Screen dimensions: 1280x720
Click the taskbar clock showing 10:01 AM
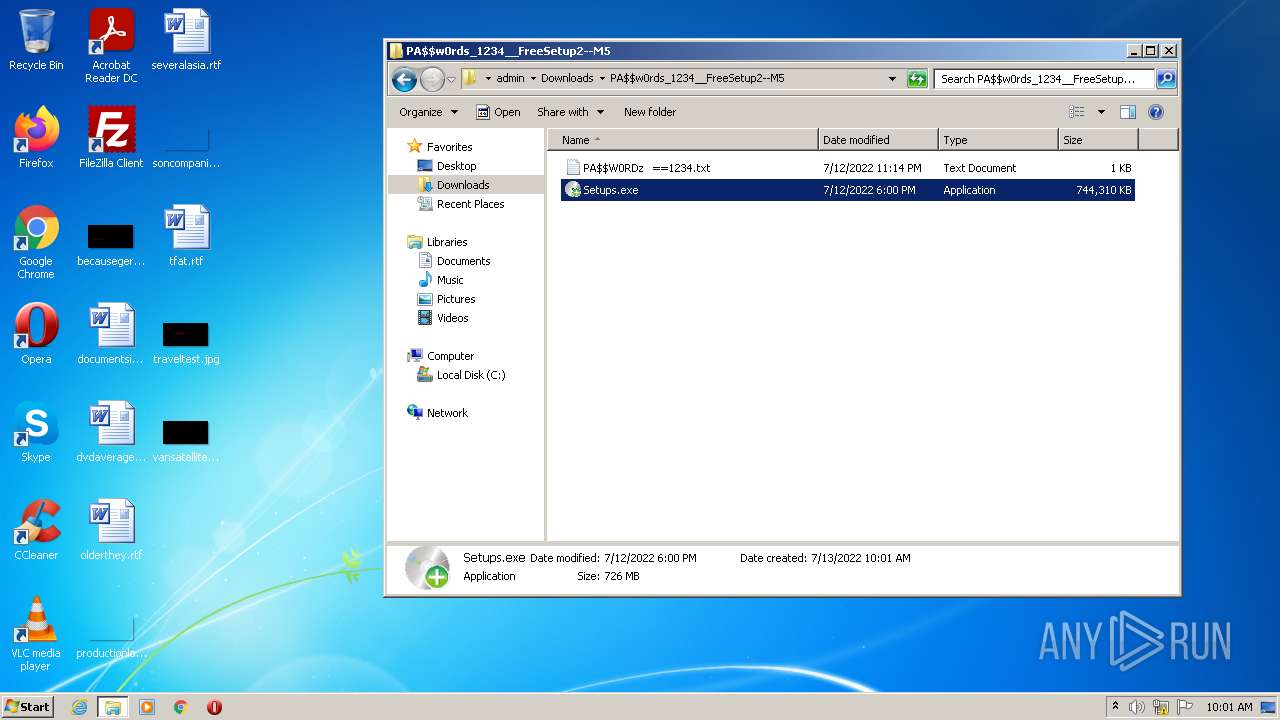point(1228,707)
